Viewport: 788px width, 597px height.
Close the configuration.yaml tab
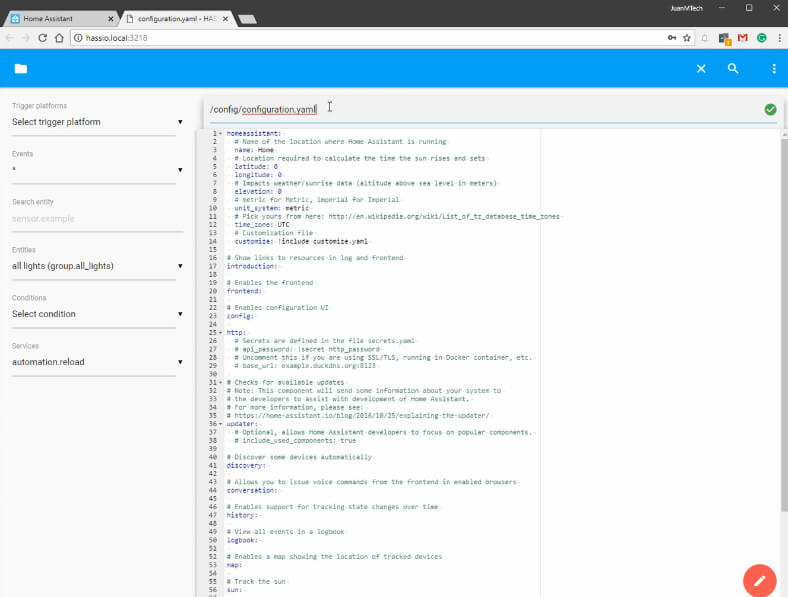pos(225,19)
